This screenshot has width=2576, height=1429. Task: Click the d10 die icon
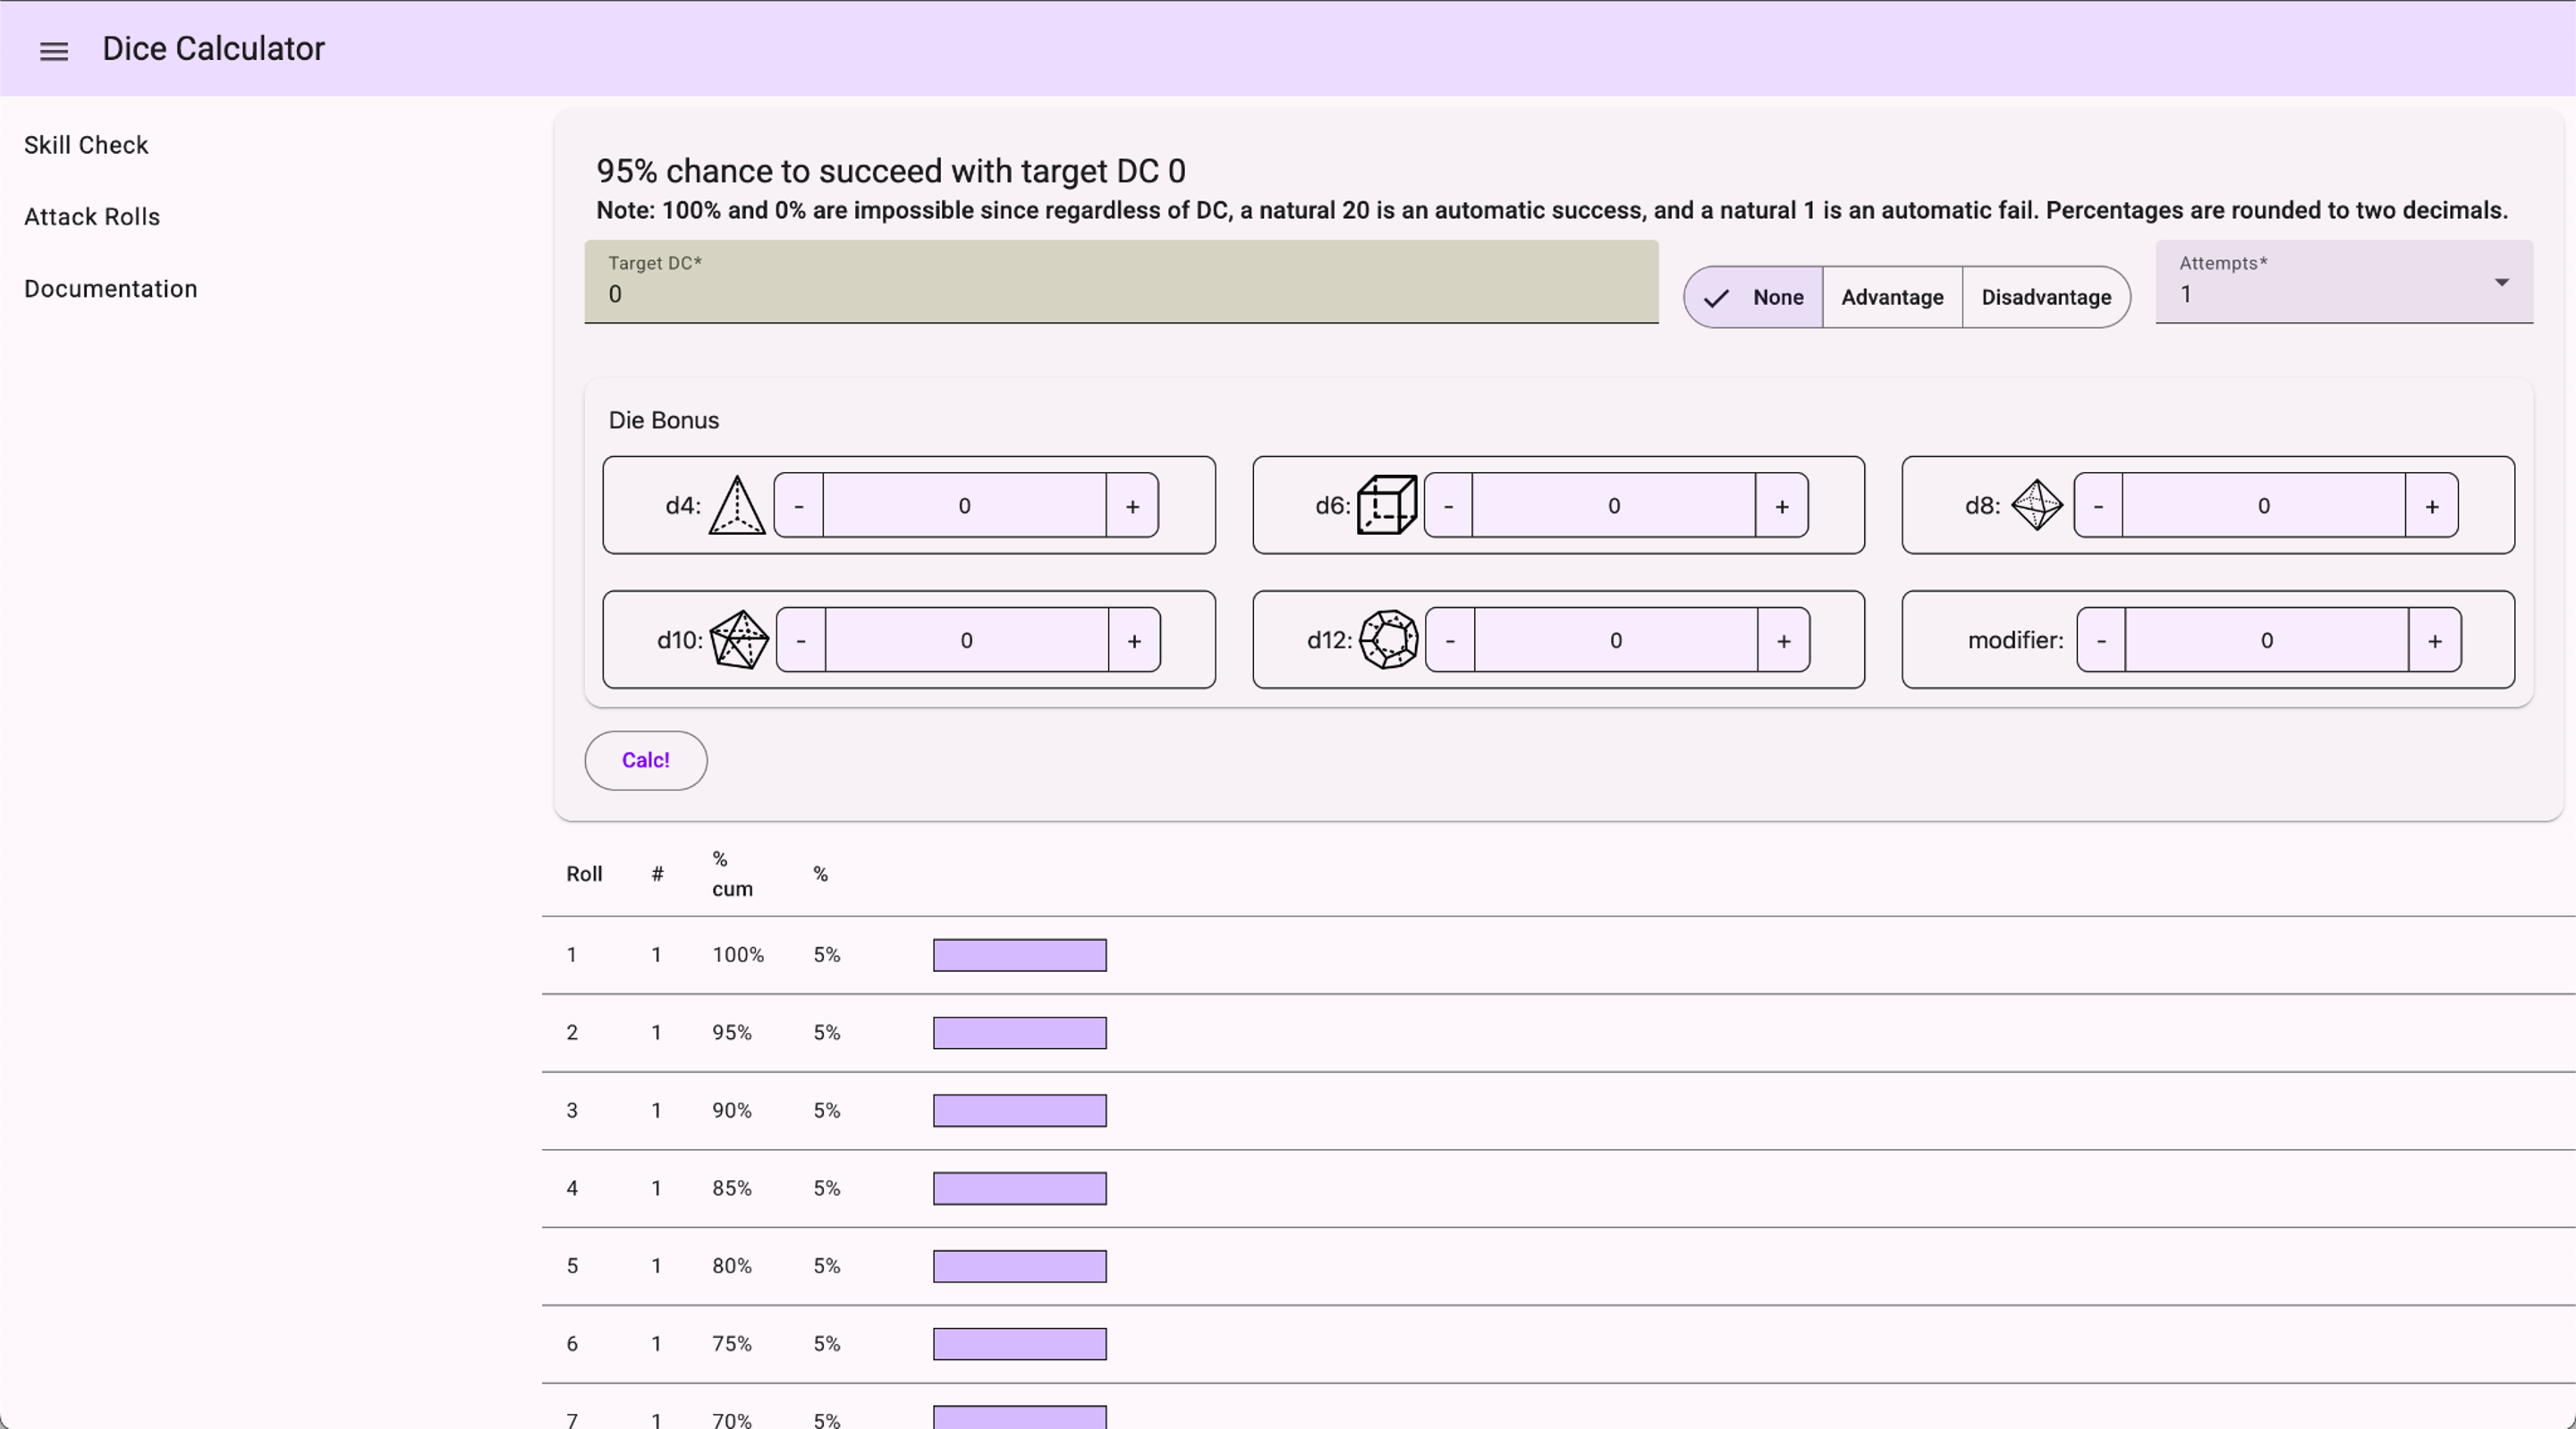(x=739, y=640)
